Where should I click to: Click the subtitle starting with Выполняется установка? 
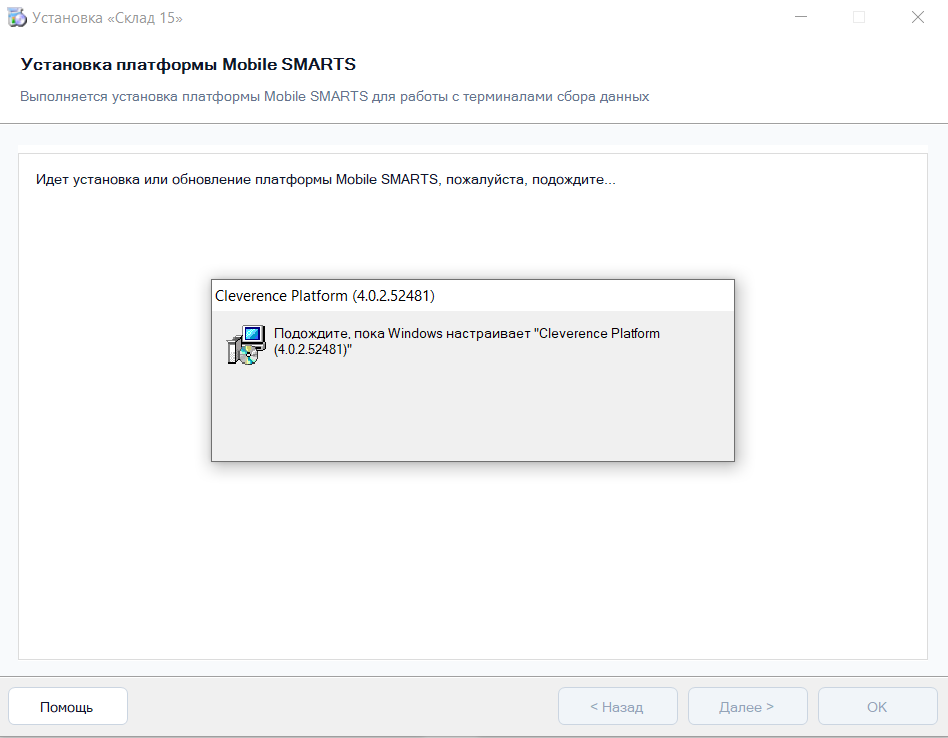334,97
